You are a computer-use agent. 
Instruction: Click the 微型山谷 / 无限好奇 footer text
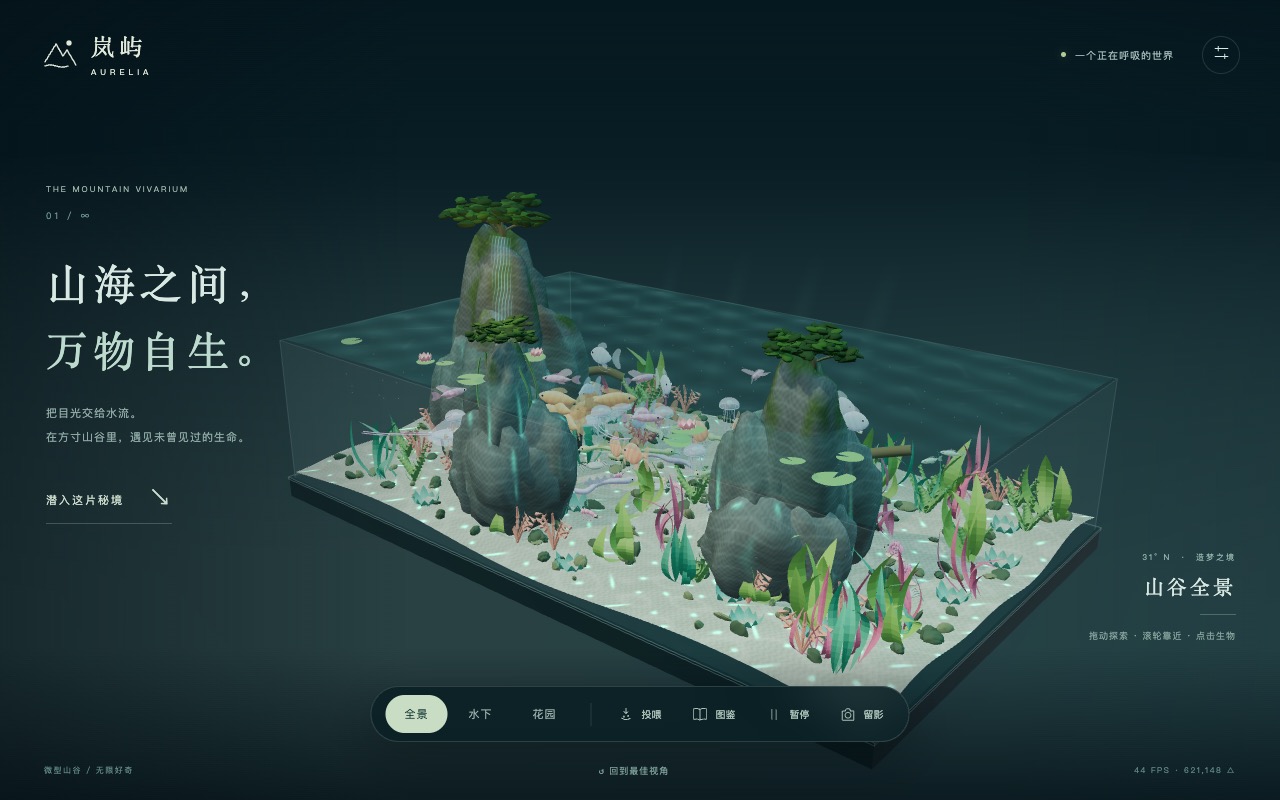tap(88, 770)
